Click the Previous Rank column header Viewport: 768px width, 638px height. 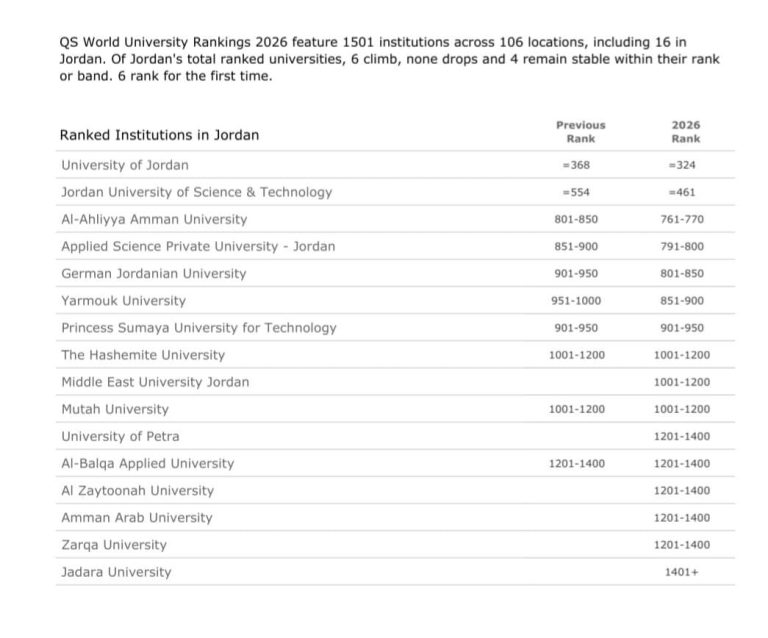click(x=580, y=132)
